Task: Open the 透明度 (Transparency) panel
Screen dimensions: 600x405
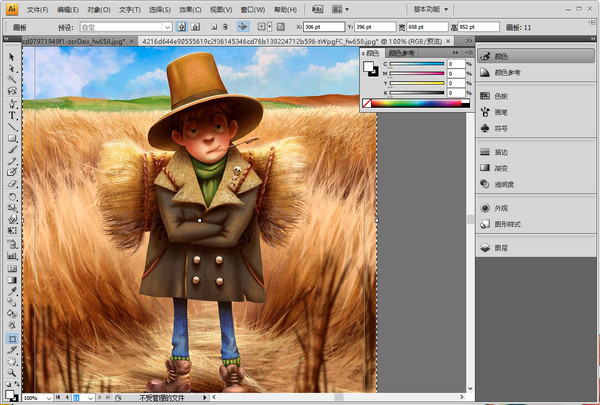Action: point(502,184)
